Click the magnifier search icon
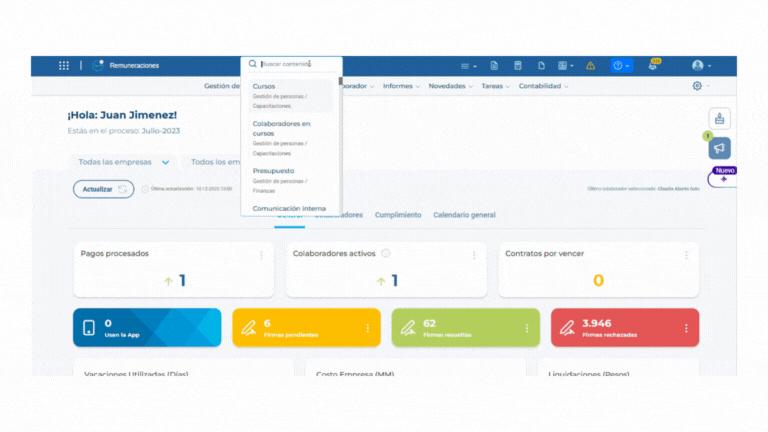 click(252, 64)
